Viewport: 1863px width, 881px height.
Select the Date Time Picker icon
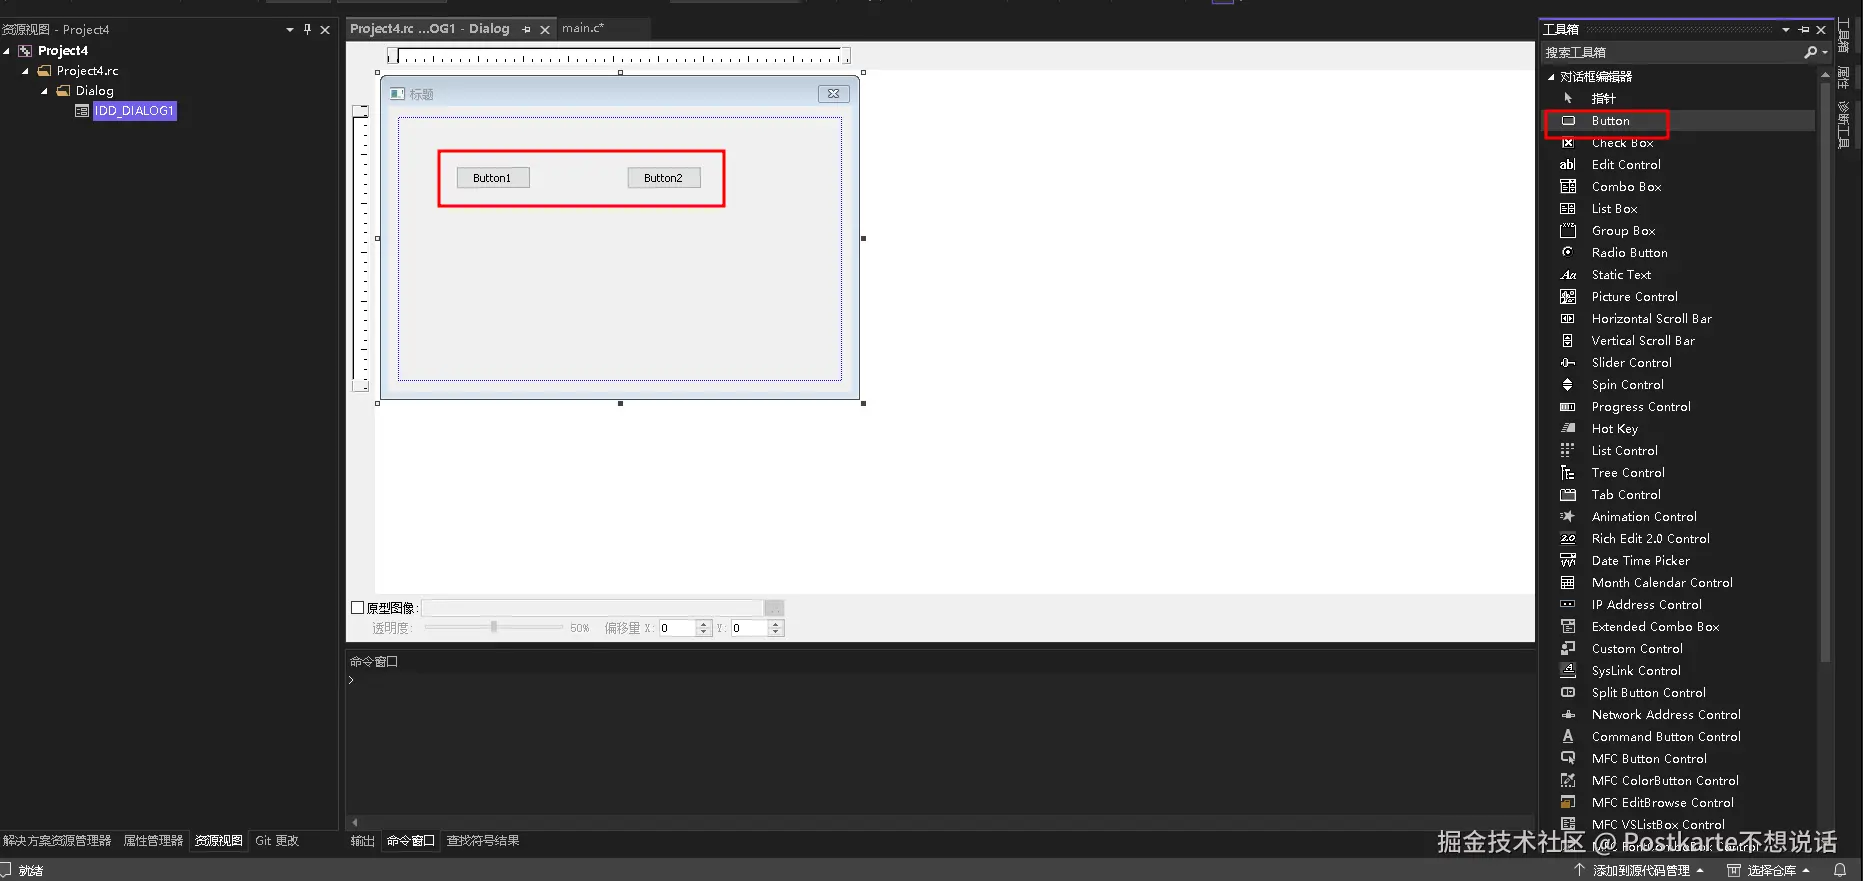click(x=1568, y=560)
